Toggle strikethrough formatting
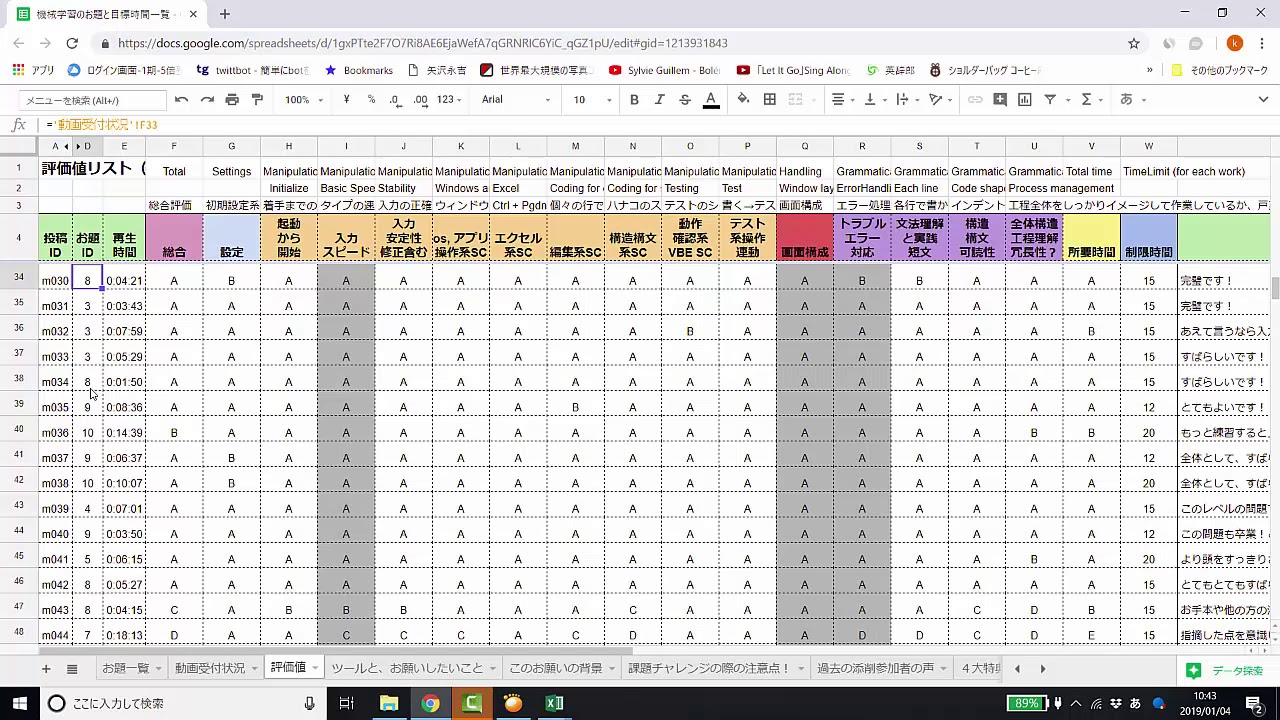The image size is (1280, 720). (685, 100)
